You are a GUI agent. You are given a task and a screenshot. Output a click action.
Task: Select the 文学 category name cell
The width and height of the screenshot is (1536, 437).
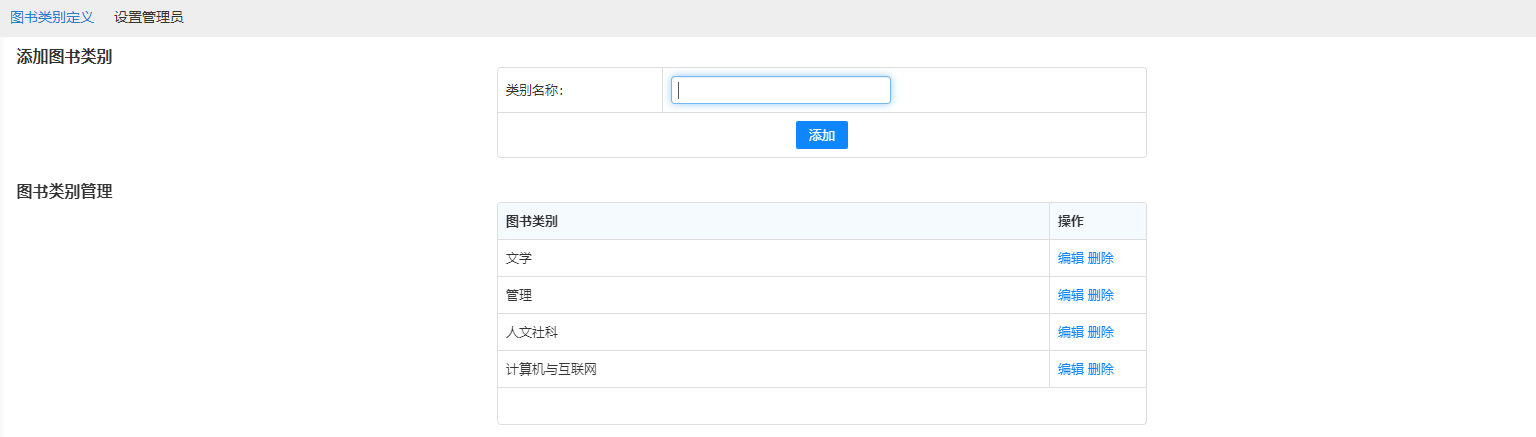(519, 258)
